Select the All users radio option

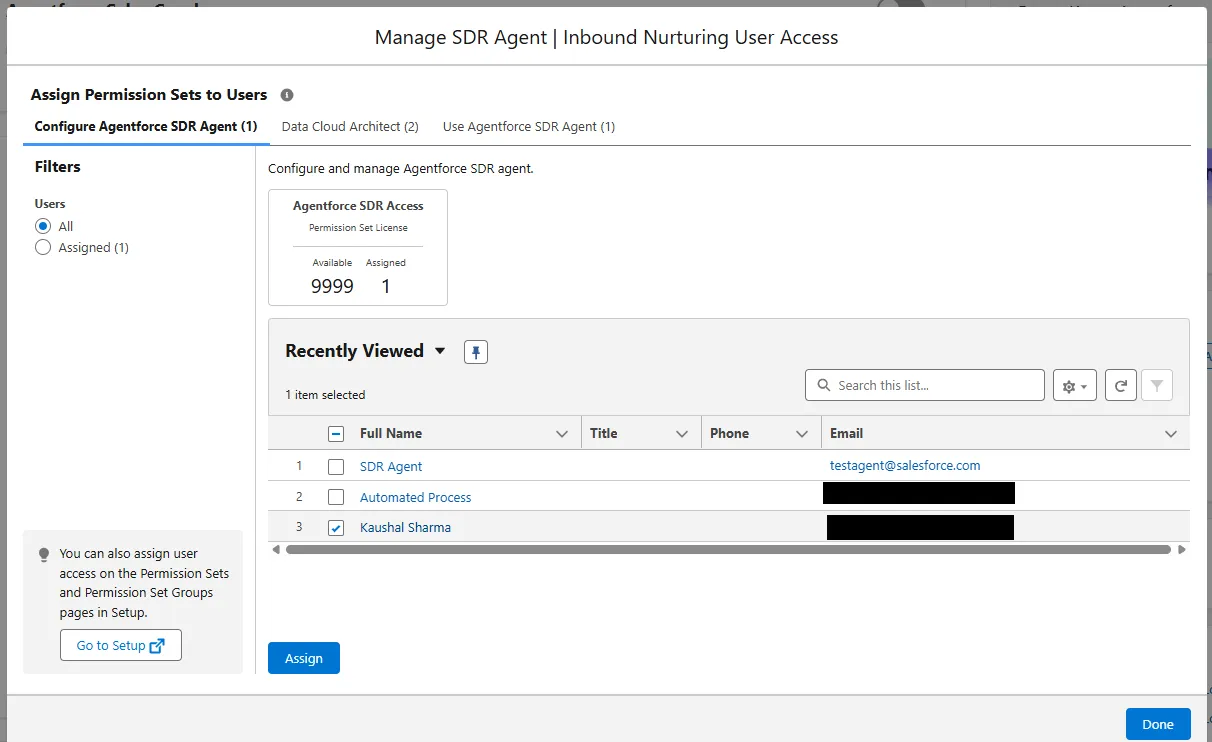click(43, 227)
